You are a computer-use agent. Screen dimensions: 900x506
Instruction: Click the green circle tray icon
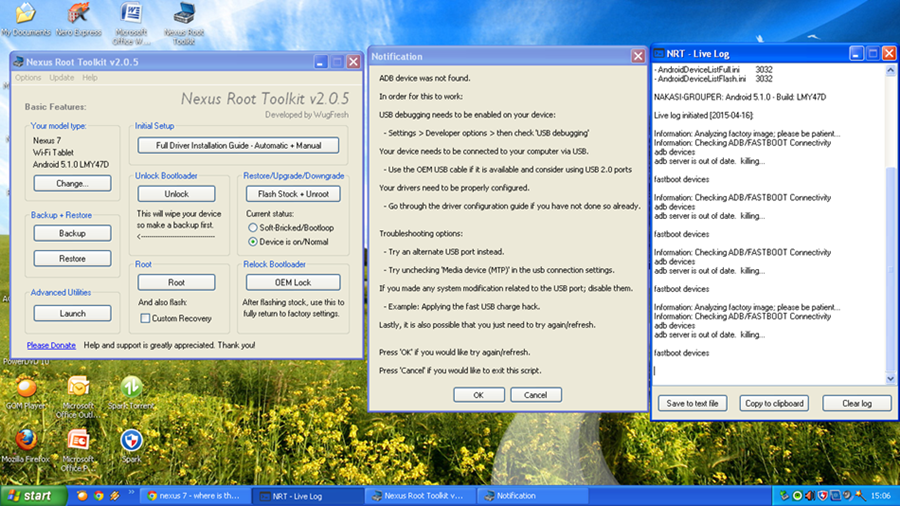797,496
